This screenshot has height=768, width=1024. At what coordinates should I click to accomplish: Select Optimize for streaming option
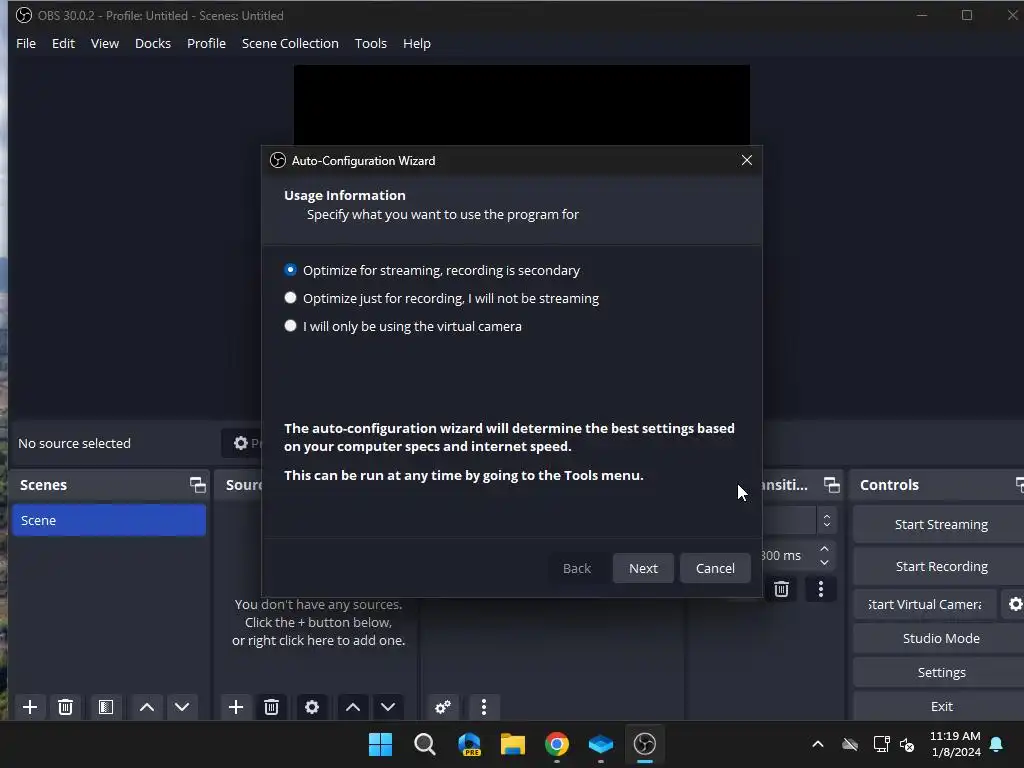[432, 270]
